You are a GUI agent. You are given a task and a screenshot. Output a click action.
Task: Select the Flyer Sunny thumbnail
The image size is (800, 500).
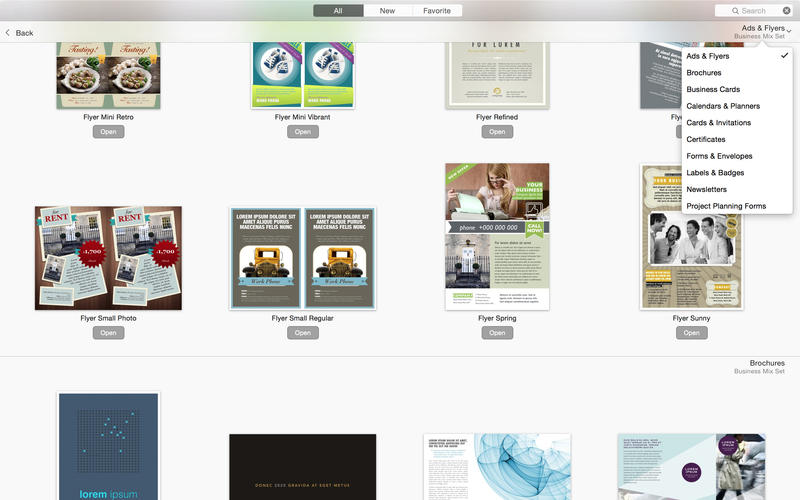pyautogui.click(x=691, y=238)
